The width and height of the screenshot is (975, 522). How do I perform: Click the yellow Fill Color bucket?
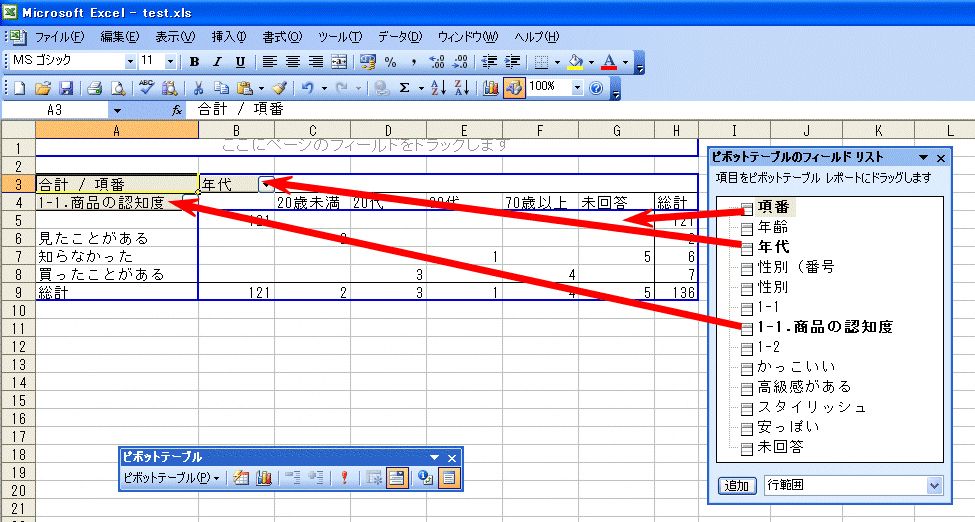pyautogui.click(x=575, y=62)
